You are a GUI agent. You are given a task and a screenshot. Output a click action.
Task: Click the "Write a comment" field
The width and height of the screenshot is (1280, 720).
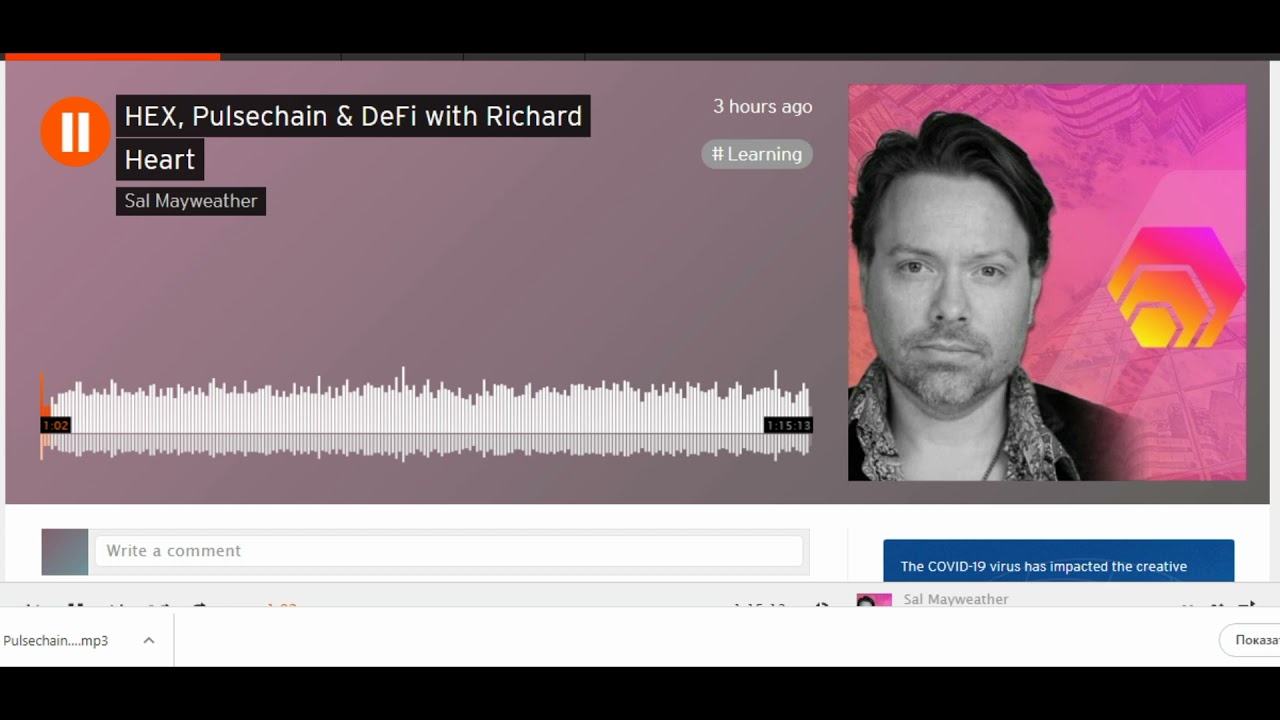point(449,551)
